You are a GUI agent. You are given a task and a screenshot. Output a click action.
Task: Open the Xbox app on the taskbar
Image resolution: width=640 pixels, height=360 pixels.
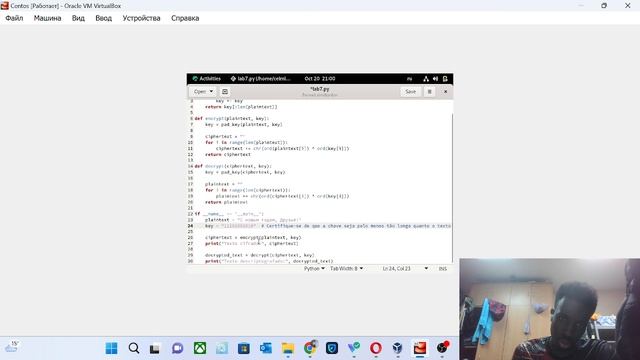point(200,348)
